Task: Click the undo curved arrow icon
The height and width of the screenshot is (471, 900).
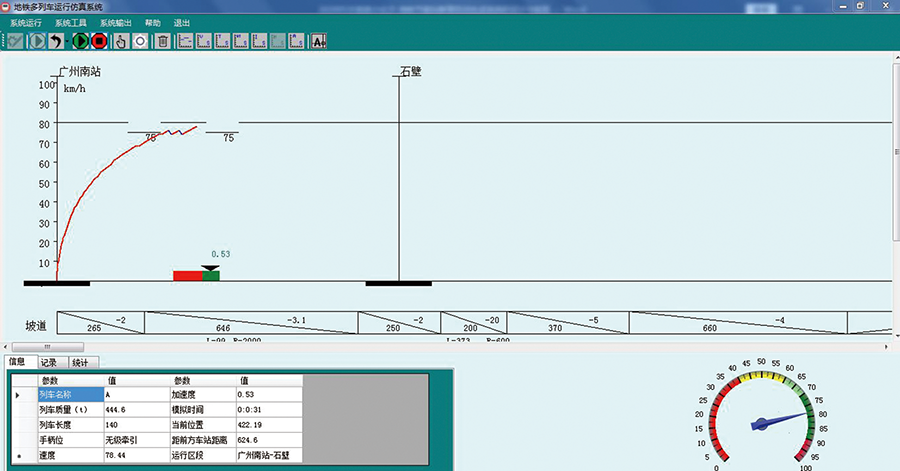Action: [55, 41]
